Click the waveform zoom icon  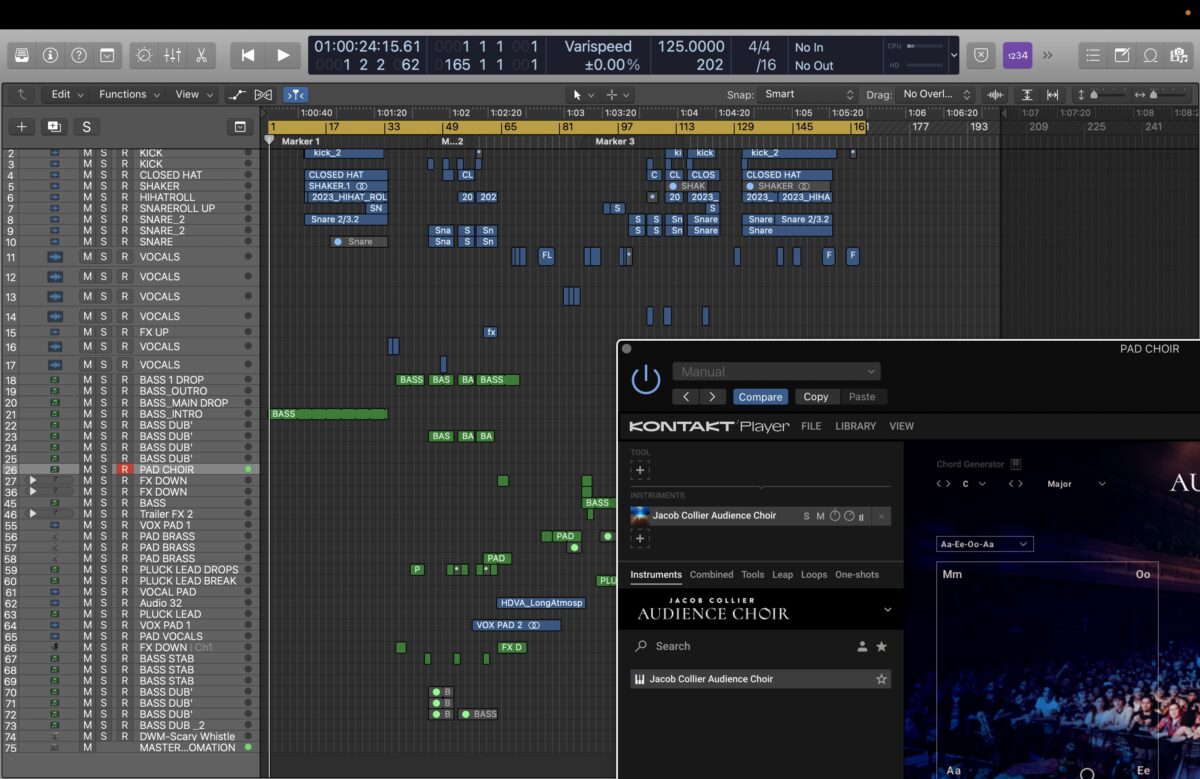pos(995,94)
